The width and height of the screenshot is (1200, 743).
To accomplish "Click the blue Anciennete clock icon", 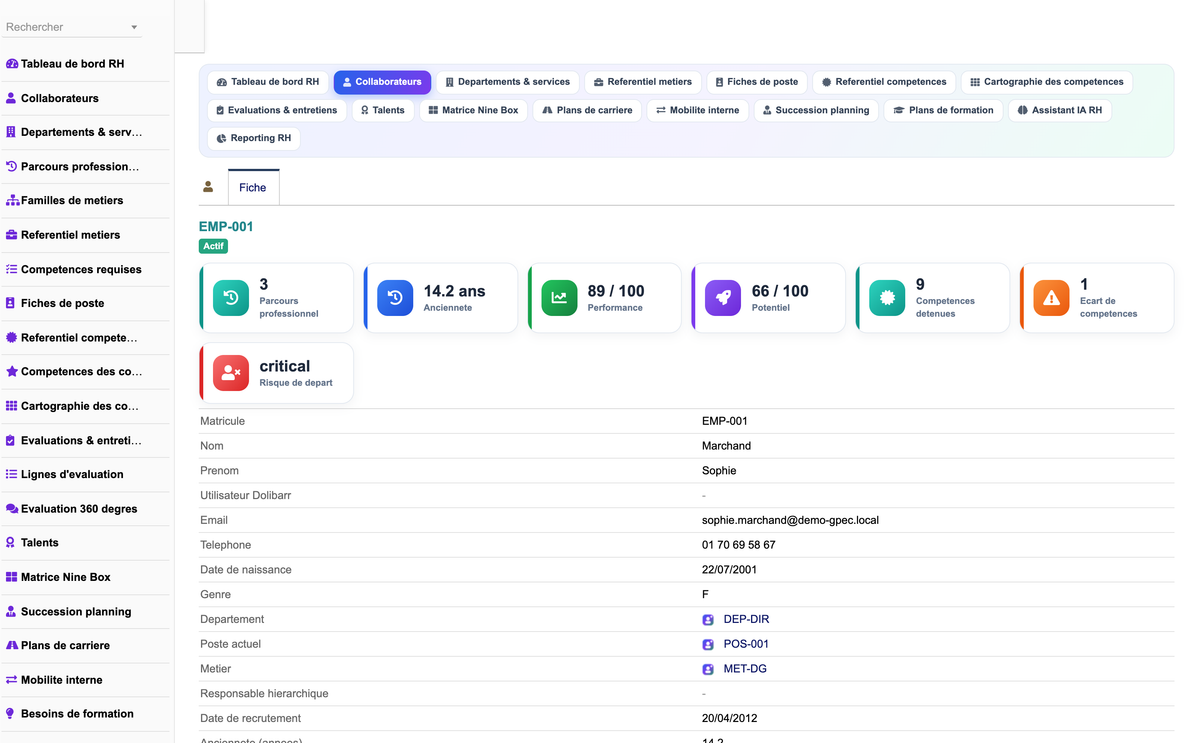I will [x=395, y=298].
